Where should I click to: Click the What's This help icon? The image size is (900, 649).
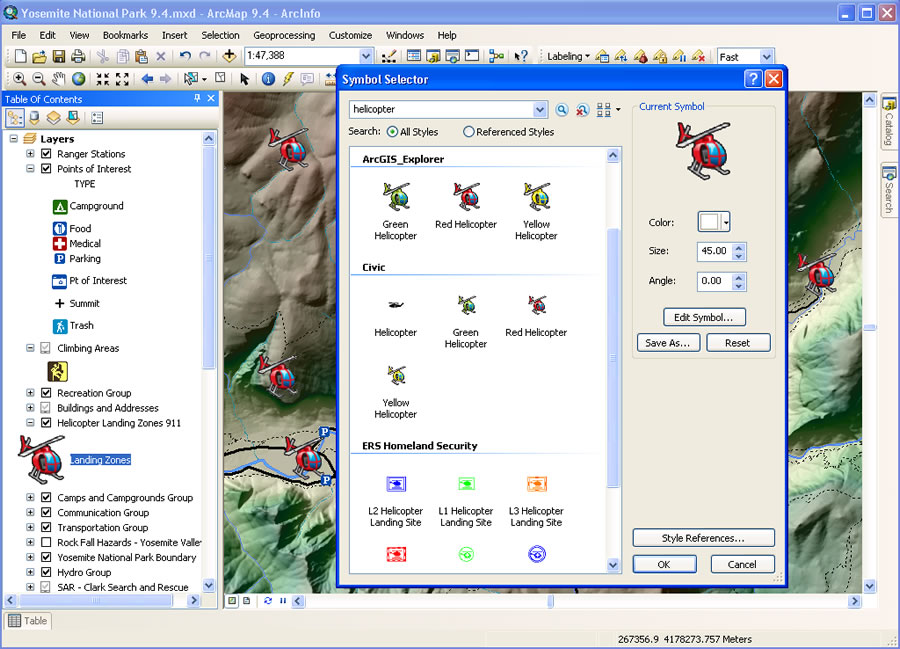pos(521,56)
